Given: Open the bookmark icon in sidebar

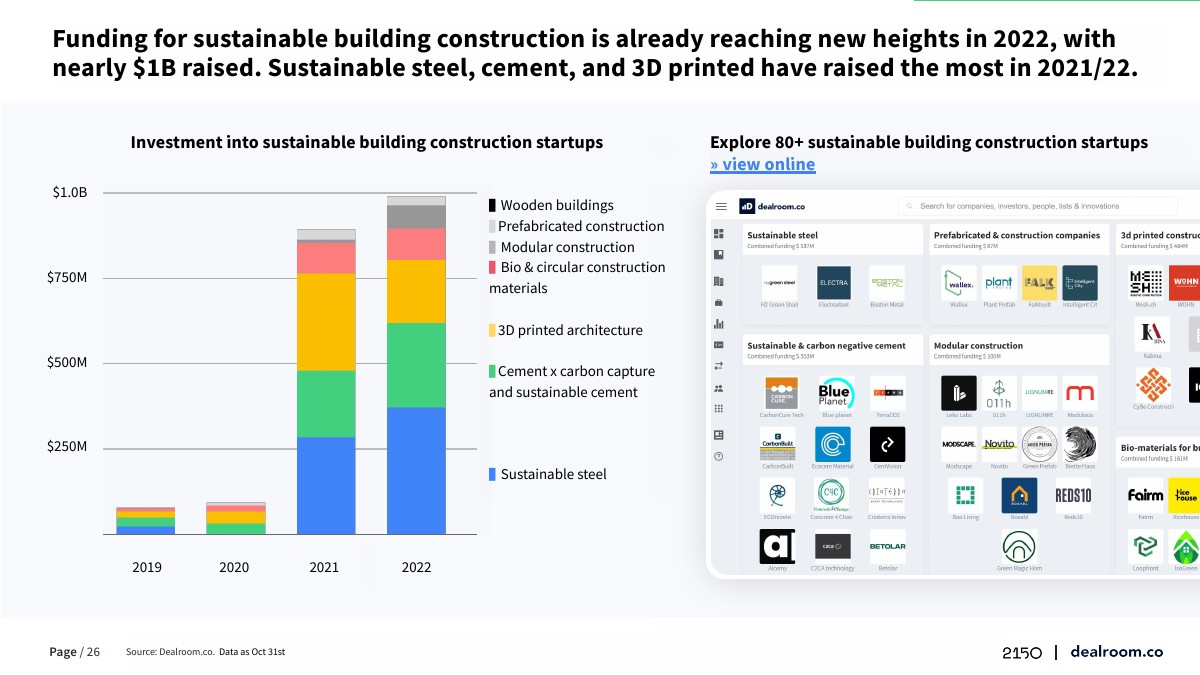Looking at the screenshot, I should tap(719, 255).
